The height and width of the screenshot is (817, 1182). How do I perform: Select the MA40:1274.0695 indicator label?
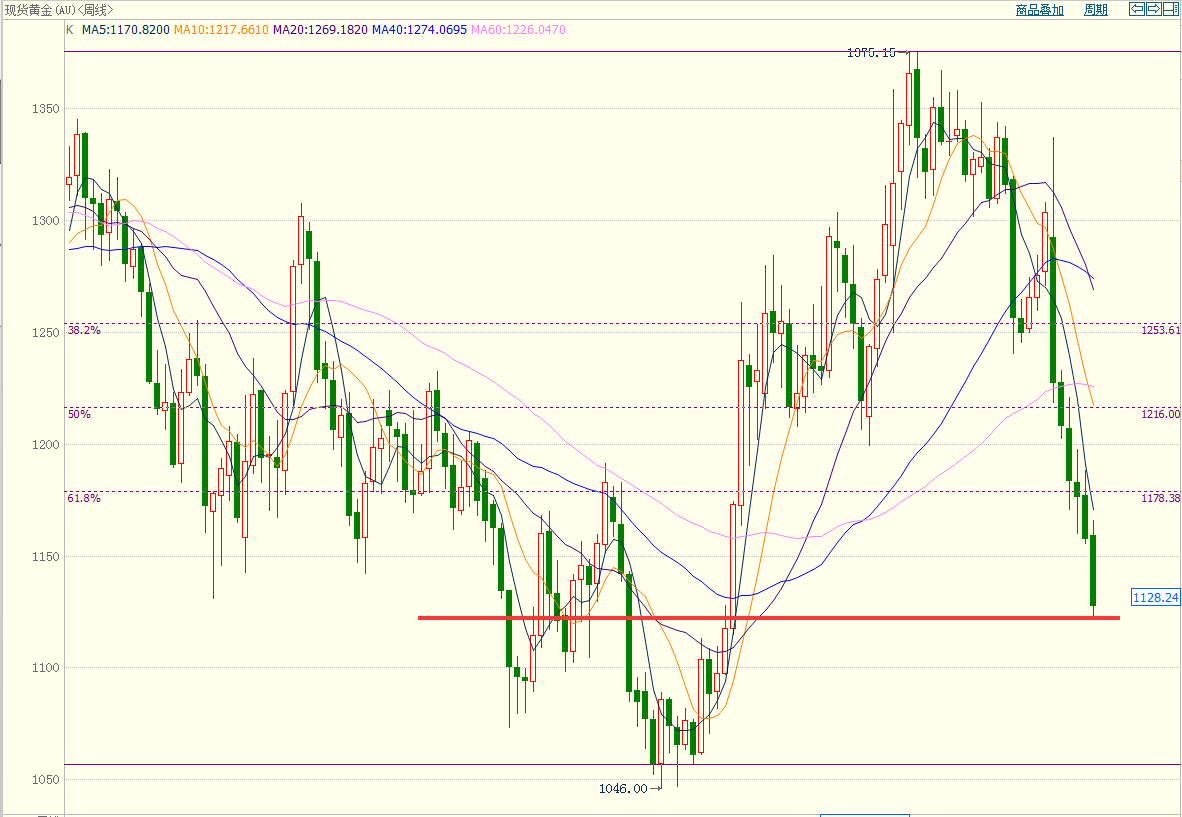click(419, 30)
